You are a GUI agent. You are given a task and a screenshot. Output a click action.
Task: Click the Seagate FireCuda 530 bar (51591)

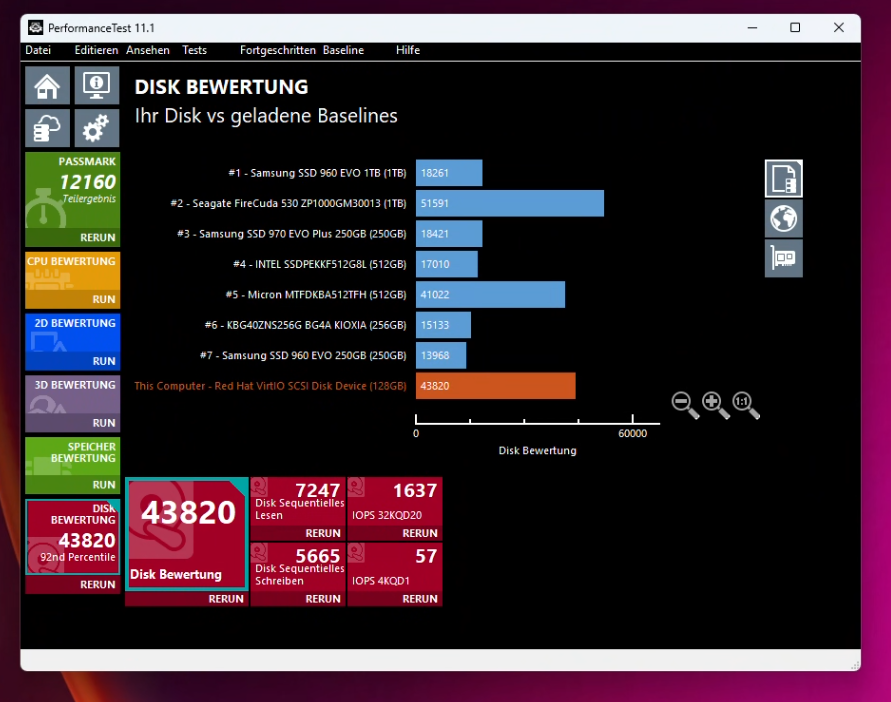tap(510, 203)
